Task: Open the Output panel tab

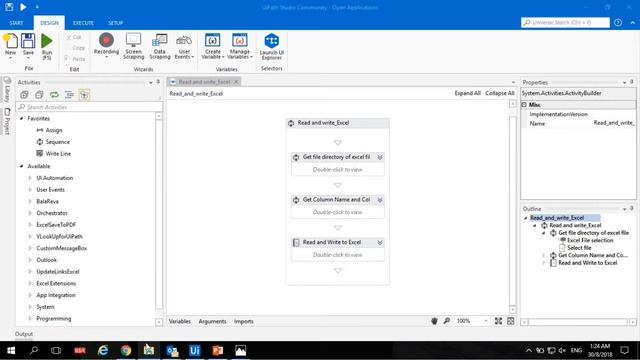Action: coord(24,334)
